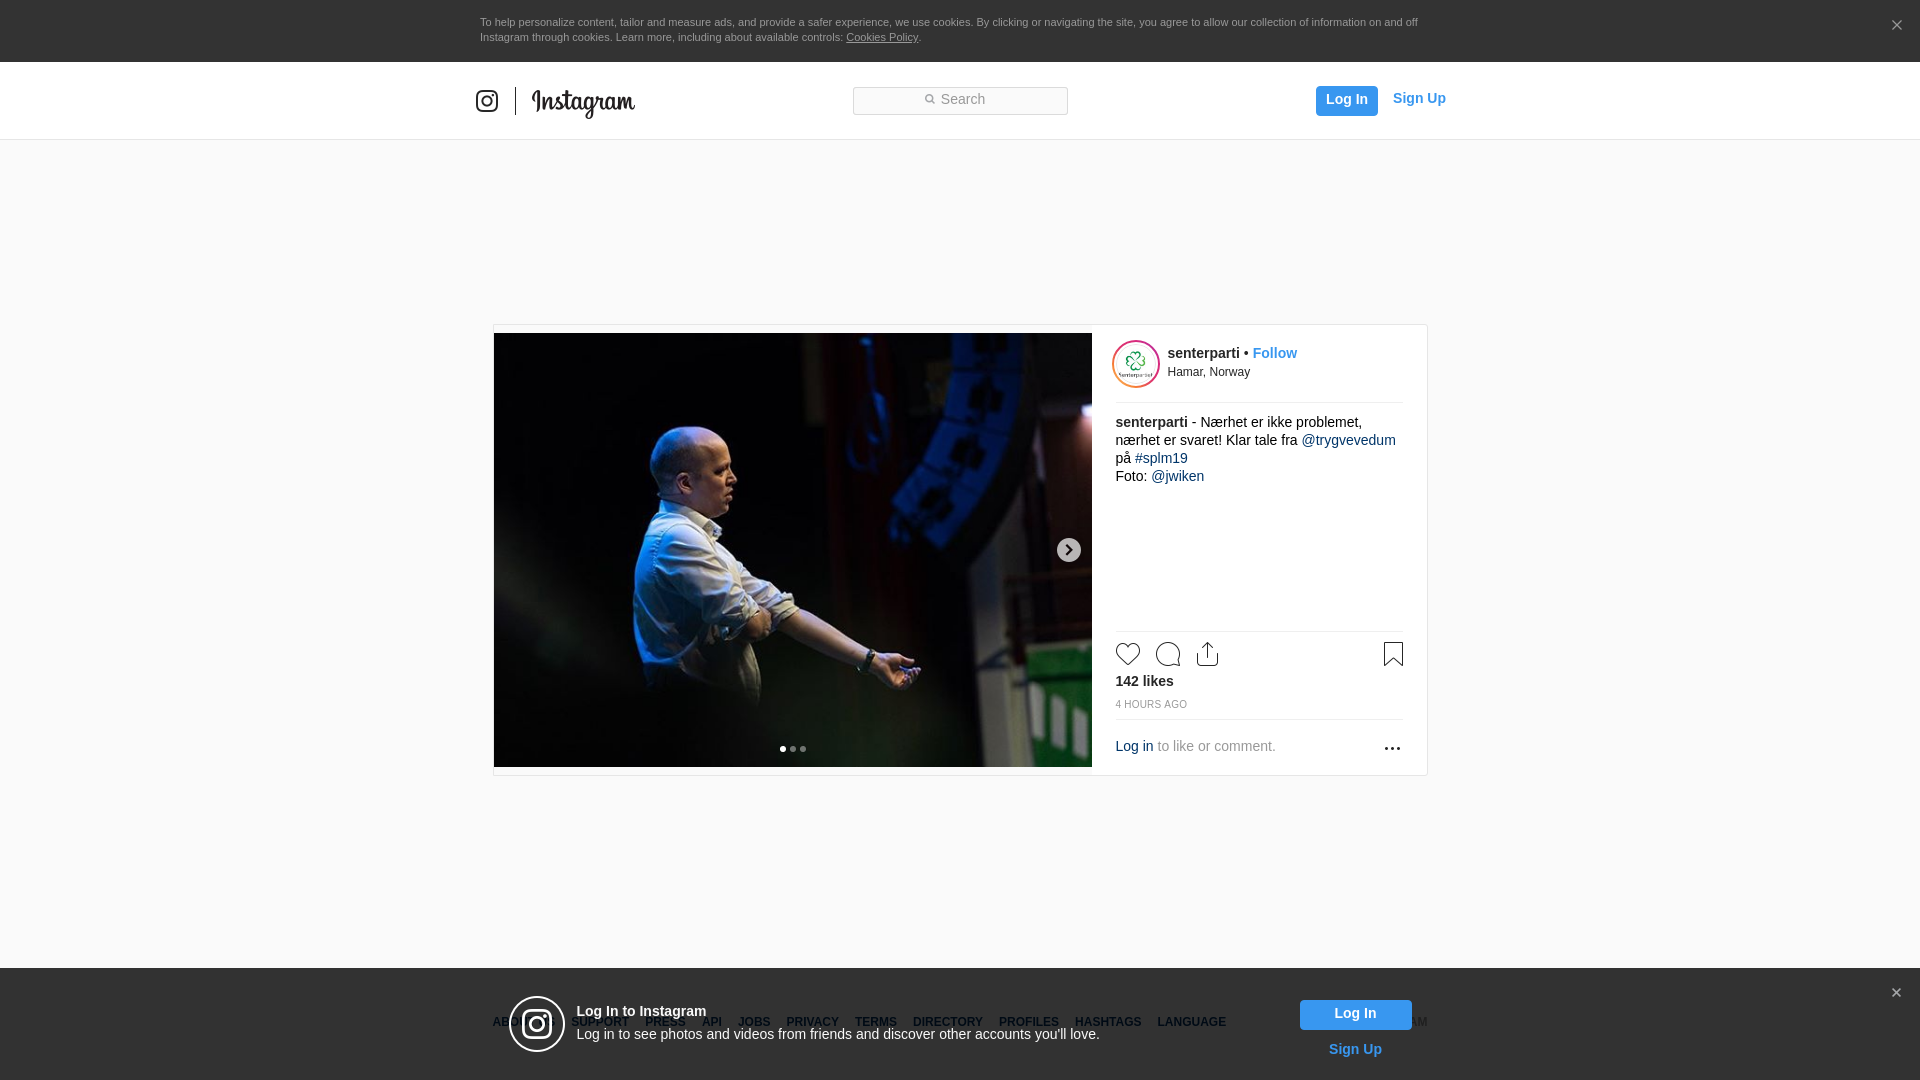Open senterparti profile avatar

[1136, 364]
